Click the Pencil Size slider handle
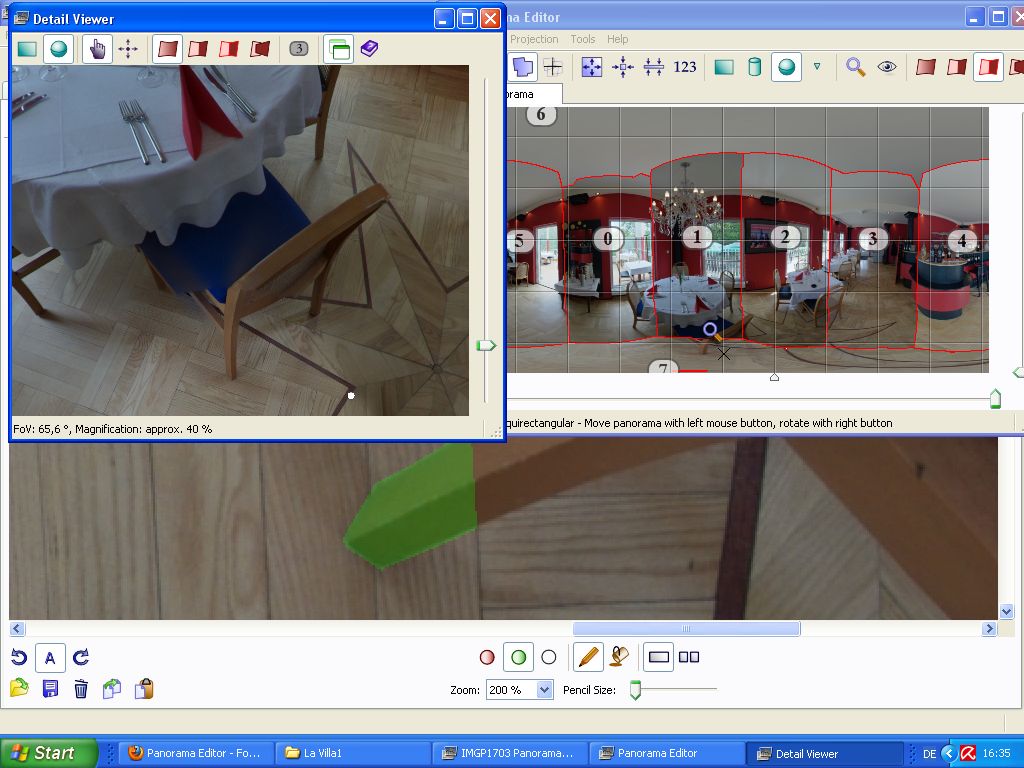 (634, 690)
